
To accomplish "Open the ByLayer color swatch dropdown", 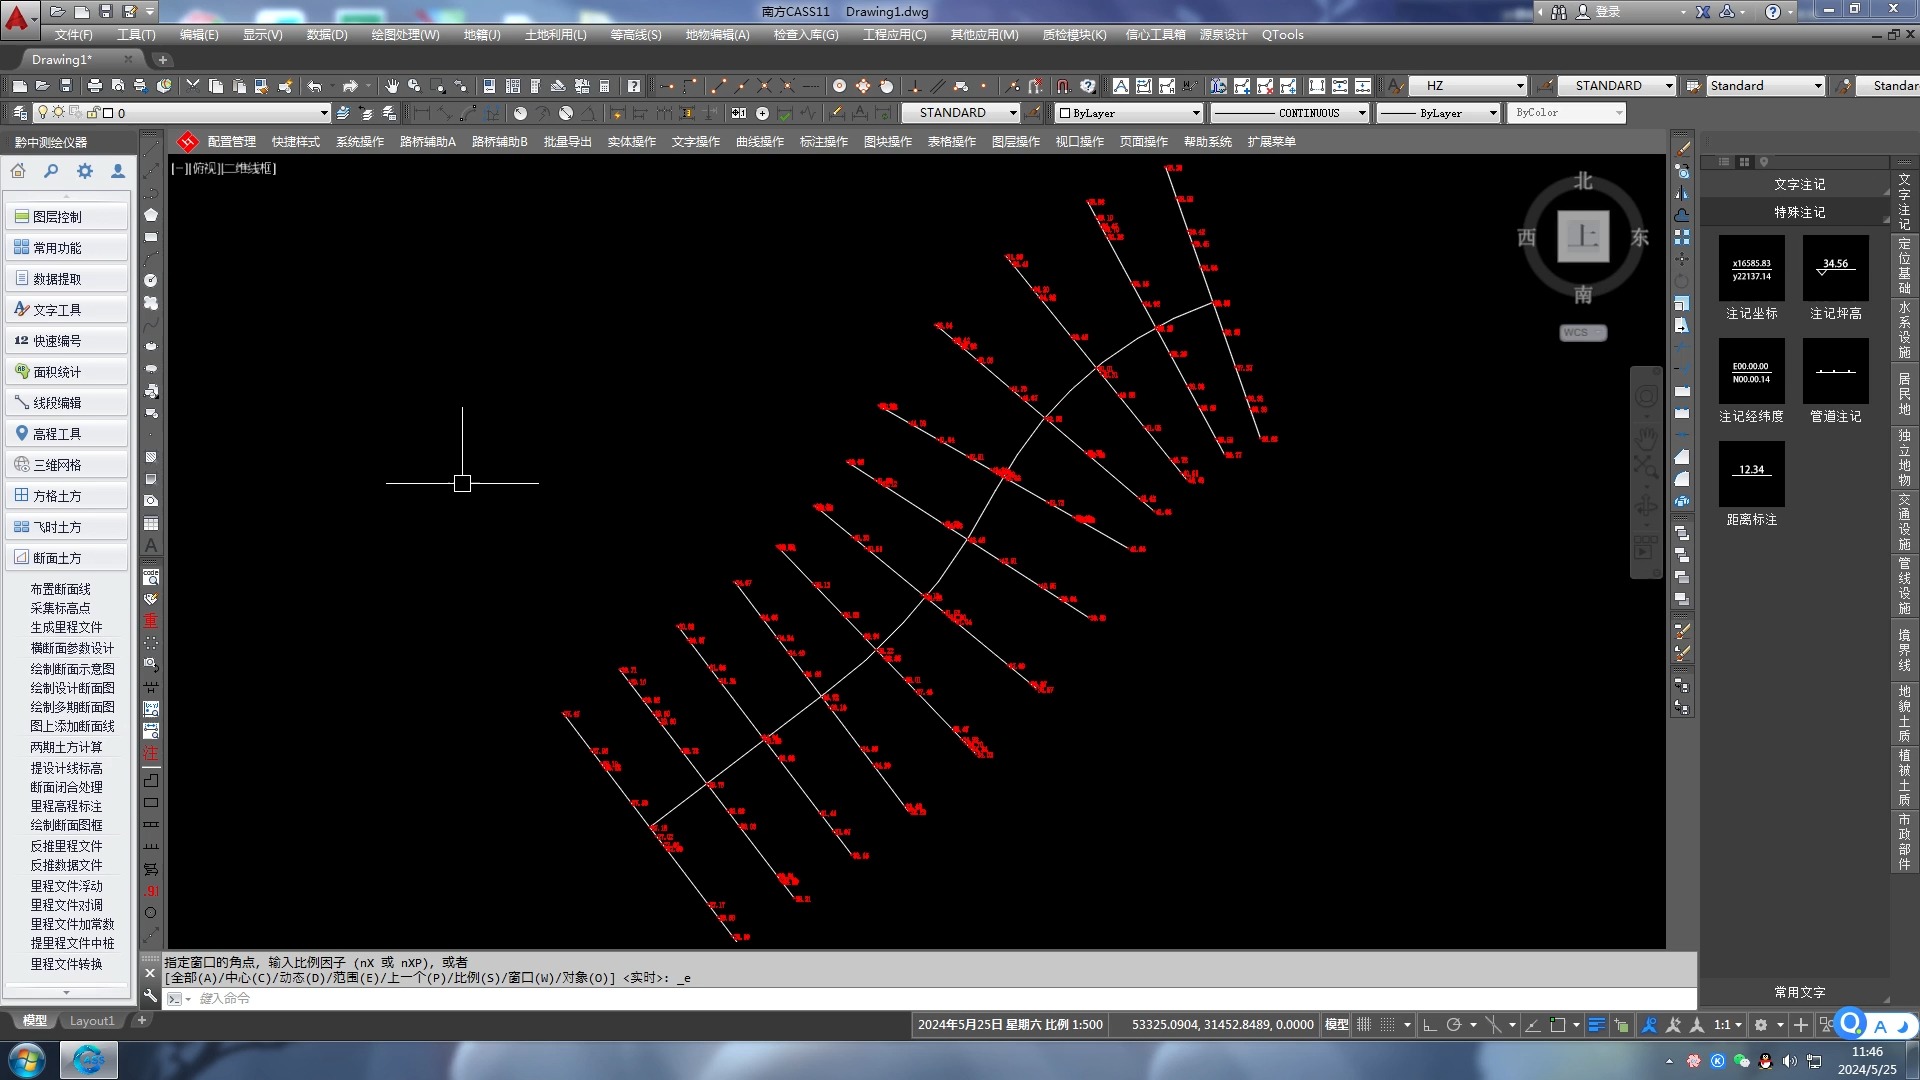I will (x=1195, y=113).
